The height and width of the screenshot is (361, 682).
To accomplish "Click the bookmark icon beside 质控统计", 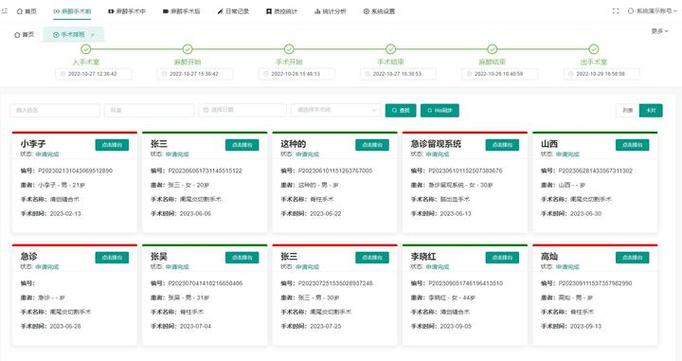I will click(x=269, y=11).
